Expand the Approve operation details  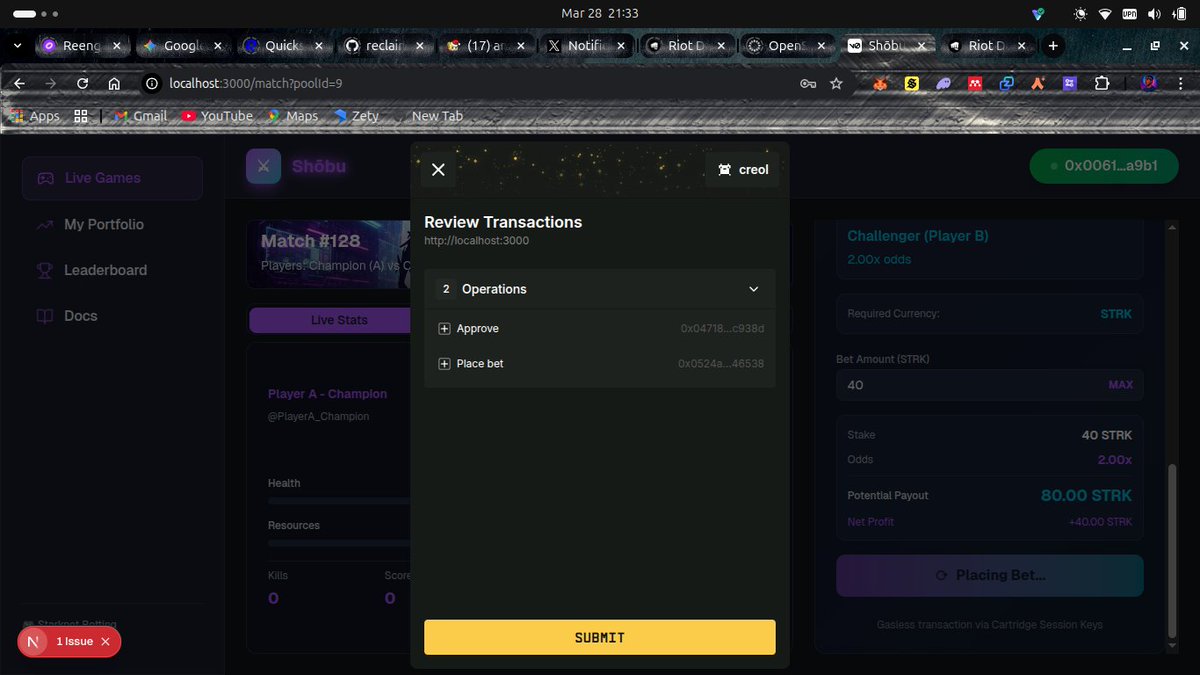pos(444,329)
